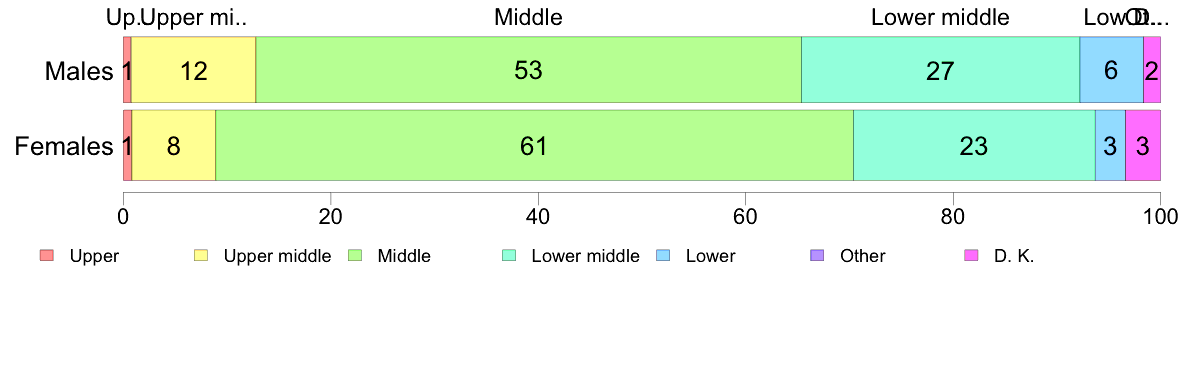The image size is (1188, 368).
Task: Click the Females row label
Action: (x=64, y=146)
